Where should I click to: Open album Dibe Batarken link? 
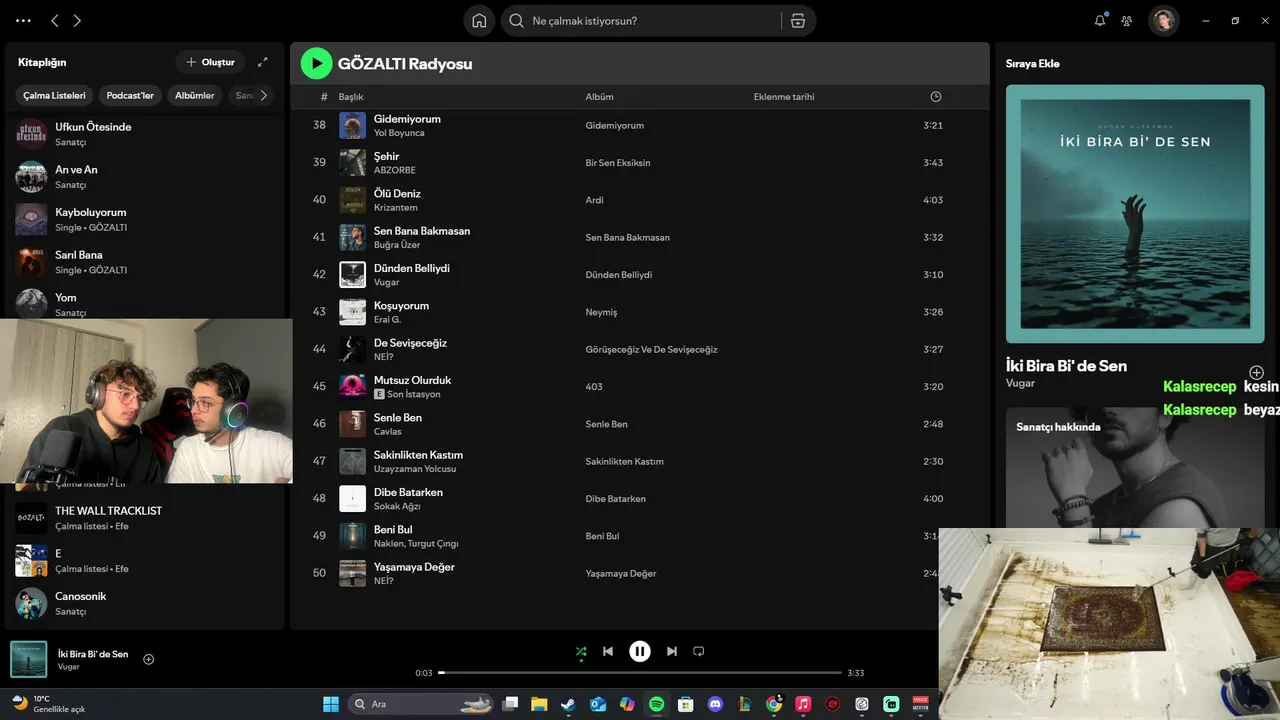click(616, 499)
